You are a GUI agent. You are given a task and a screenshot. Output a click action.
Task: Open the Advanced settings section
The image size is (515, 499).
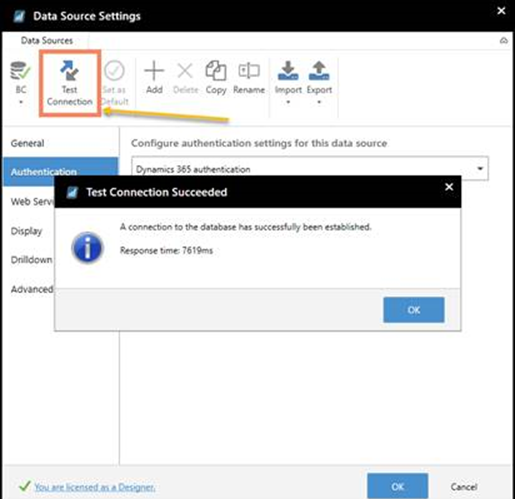click(x=32, y=289)
